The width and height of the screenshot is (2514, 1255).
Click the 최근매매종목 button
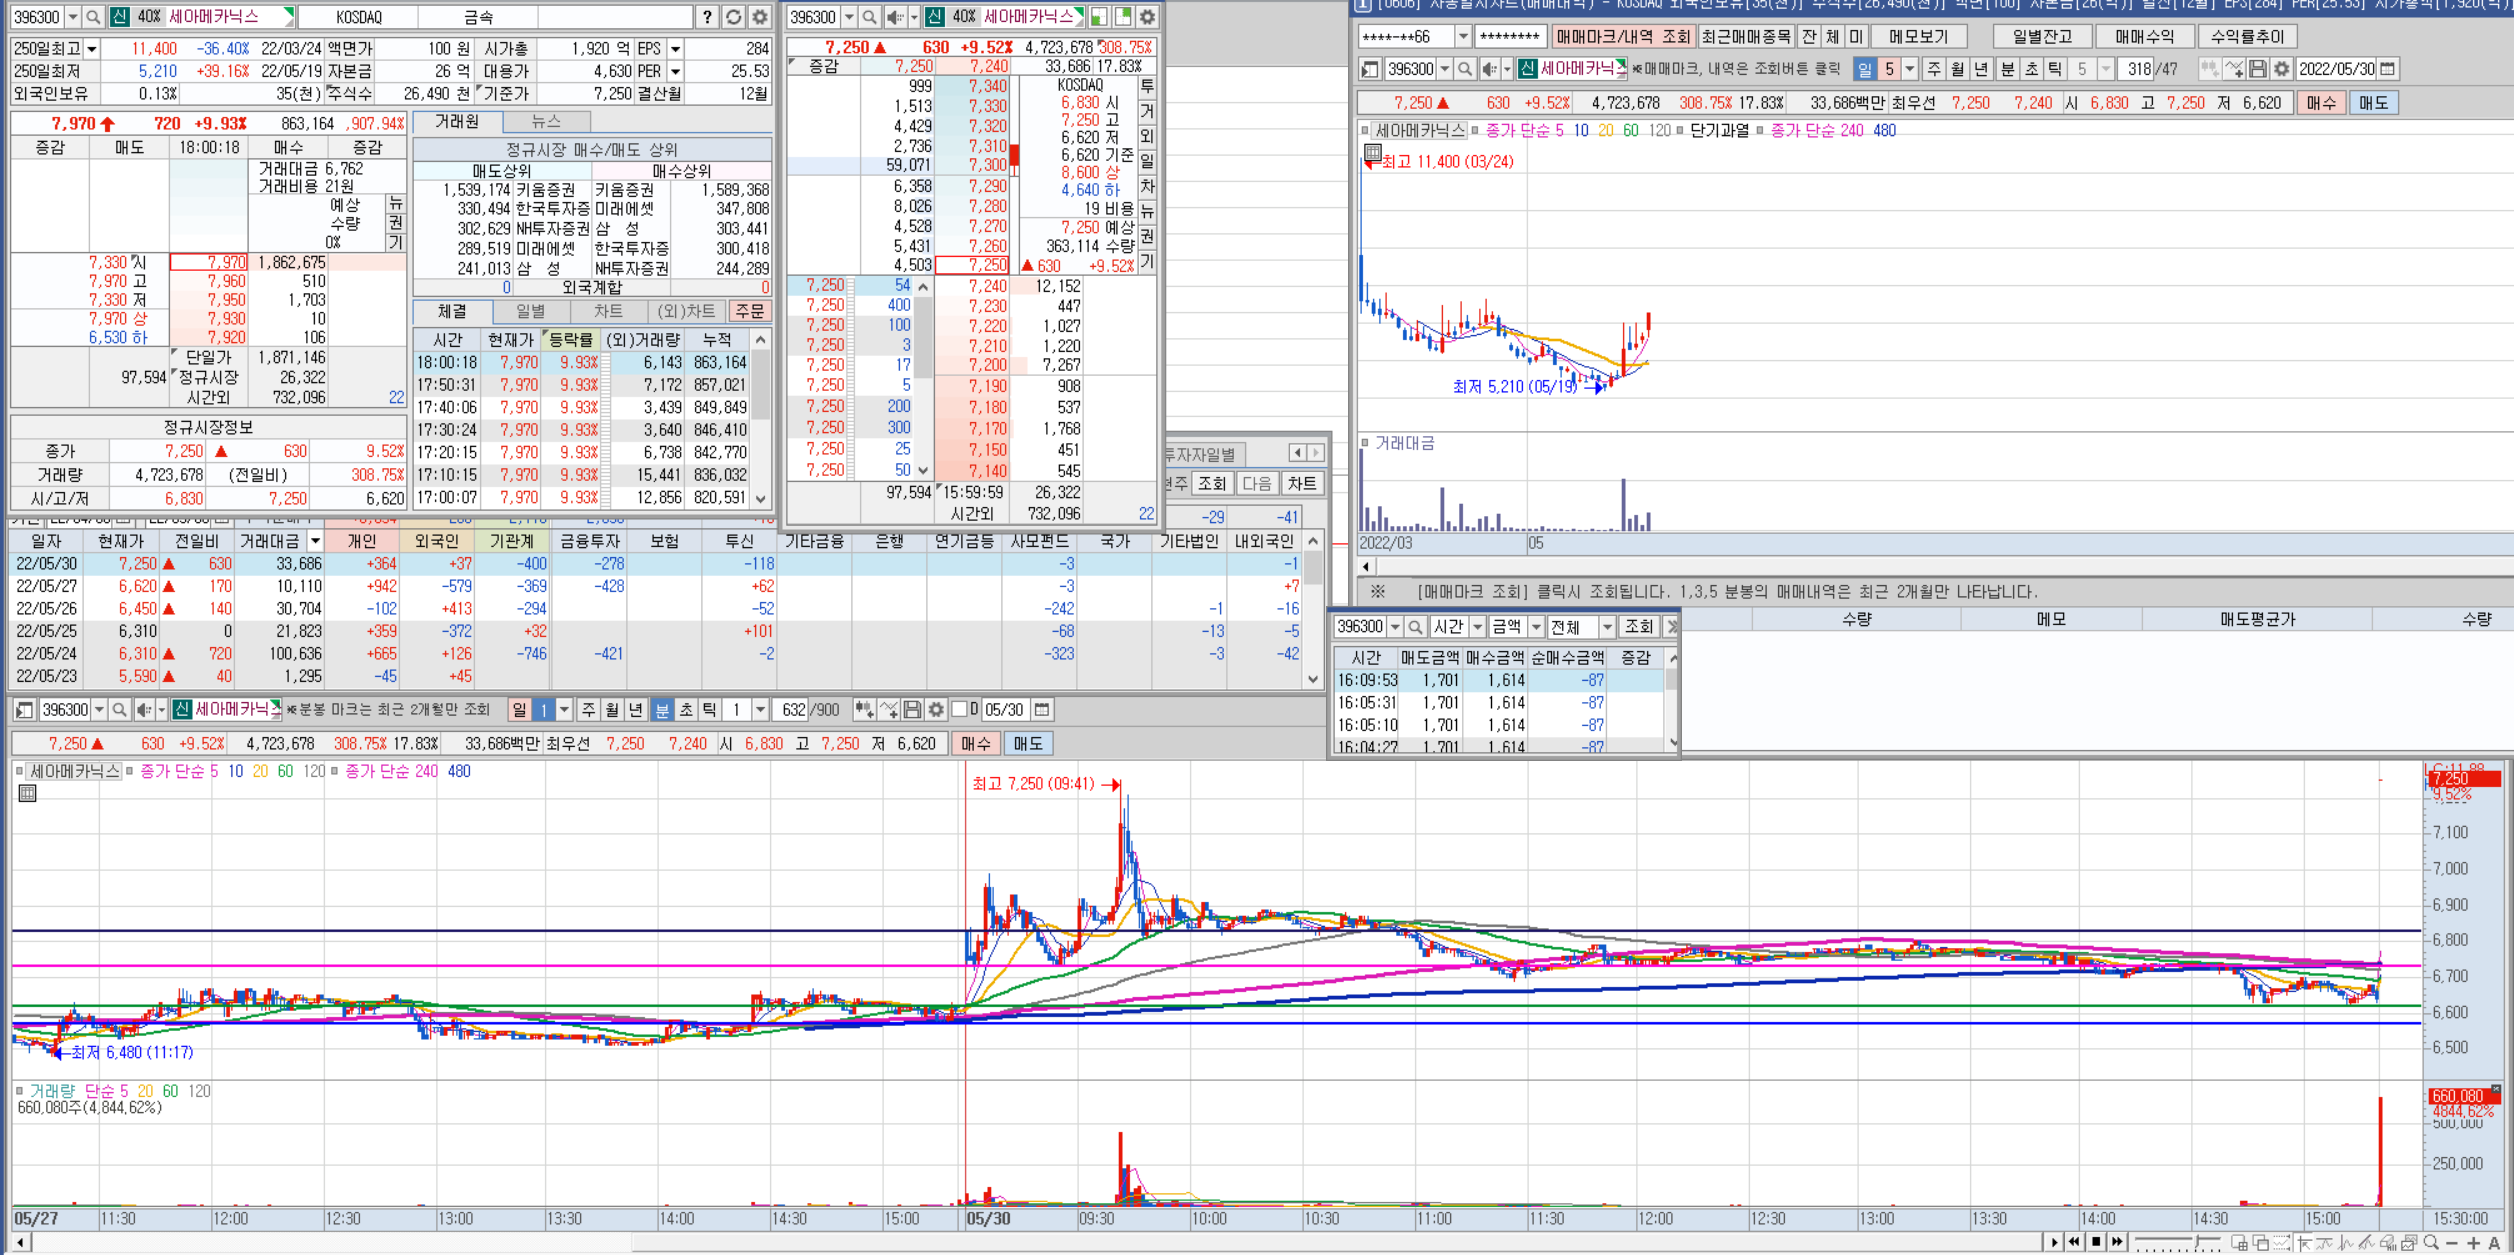[1746, 37]
